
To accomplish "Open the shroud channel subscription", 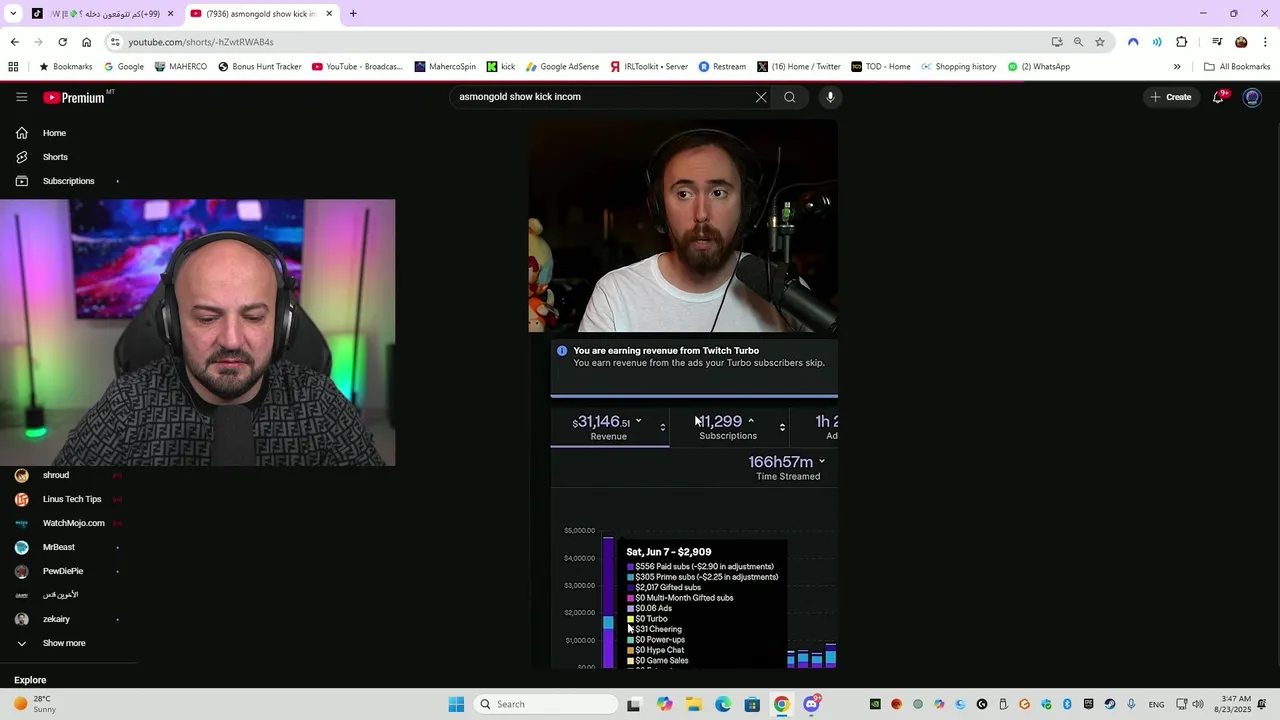I will pos(56,475).
